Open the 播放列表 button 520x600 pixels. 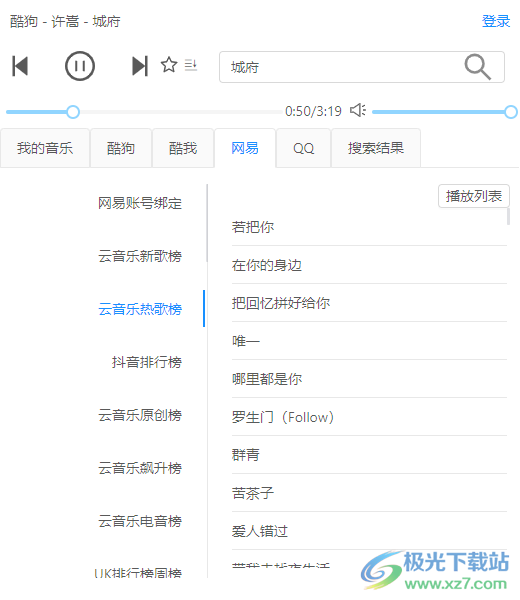click(474, 196)
